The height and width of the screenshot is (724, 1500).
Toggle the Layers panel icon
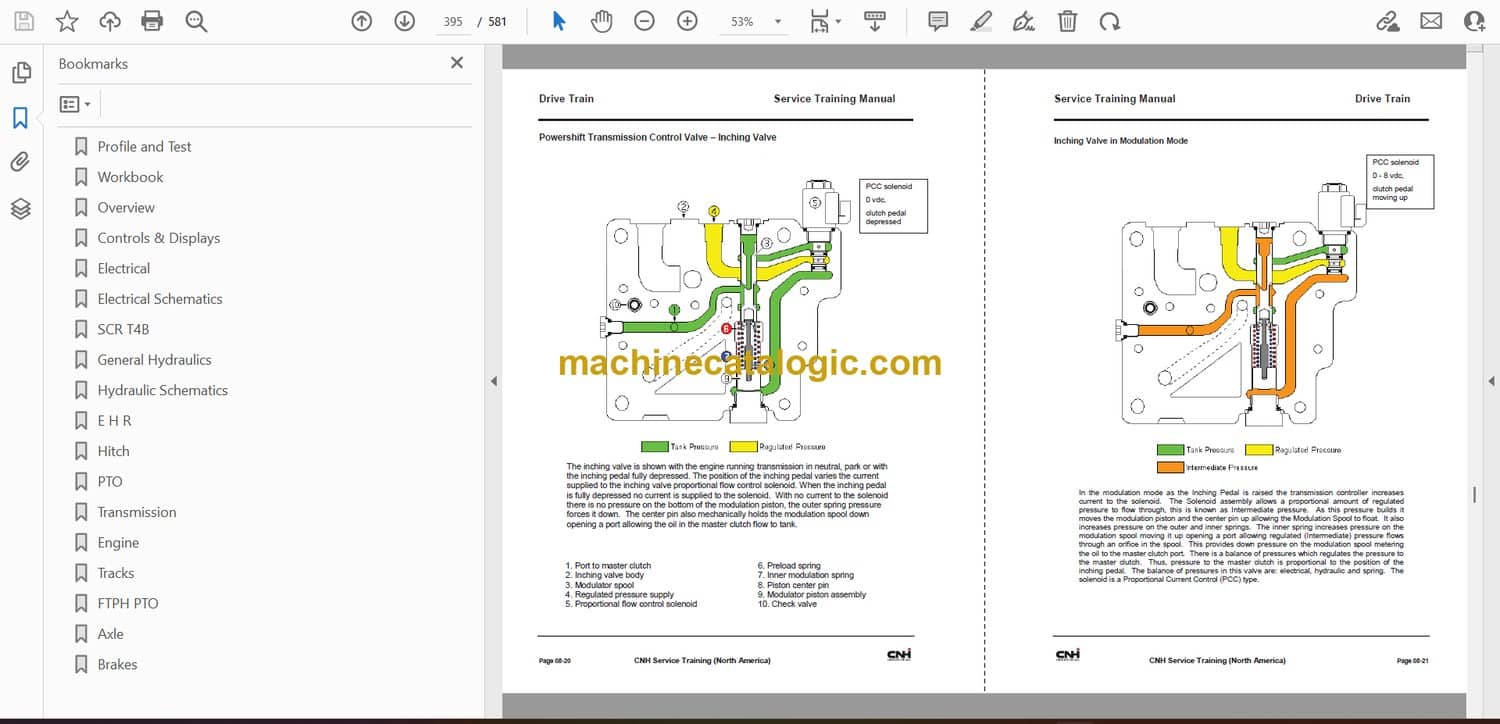coord(20,208)
